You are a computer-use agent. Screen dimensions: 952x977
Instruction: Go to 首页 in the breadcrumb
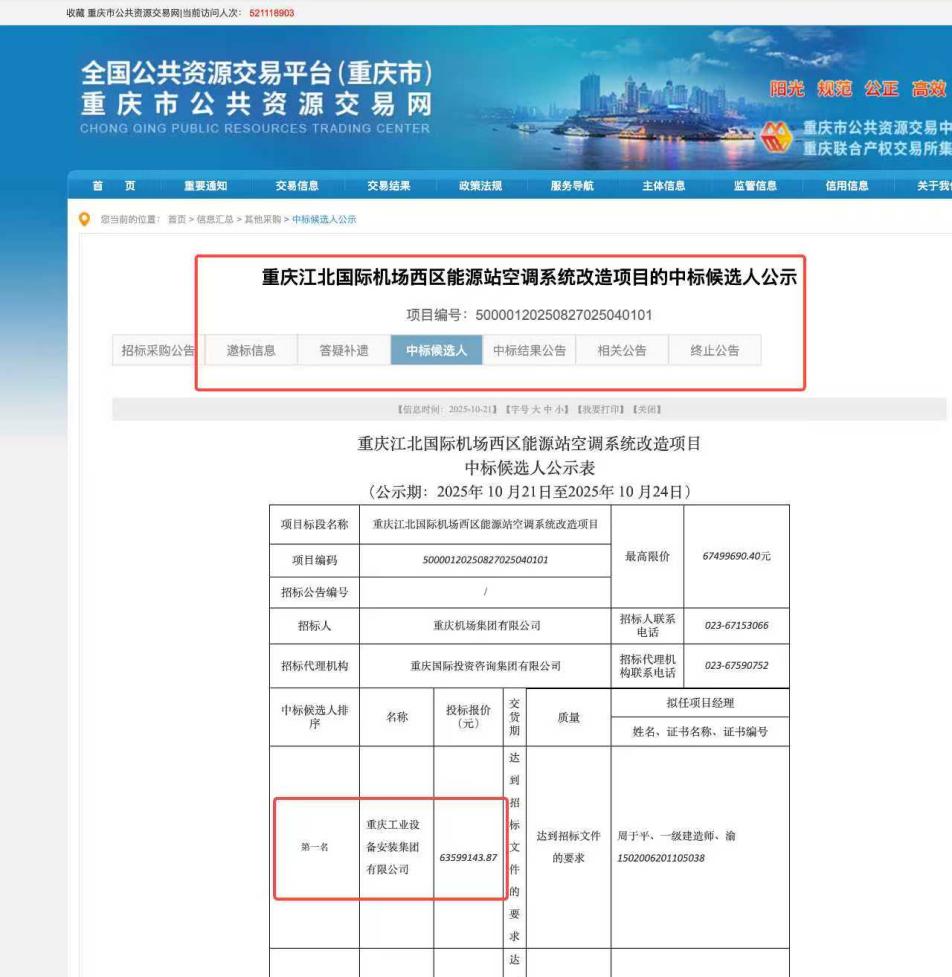point(177,219)
